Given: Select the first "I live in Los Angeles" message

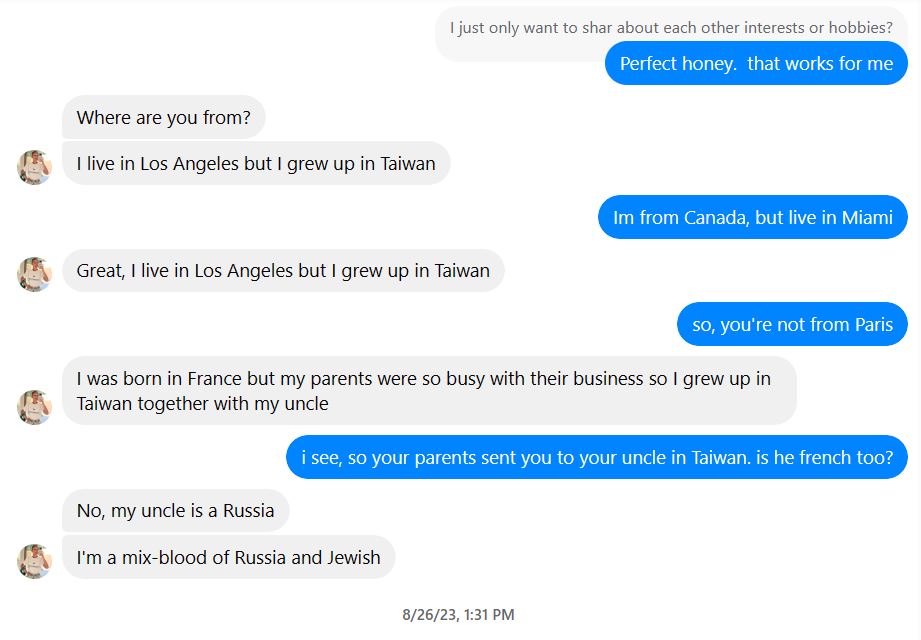Looking at the screenshot, I should pyautogui.click(x=256, y=164).
